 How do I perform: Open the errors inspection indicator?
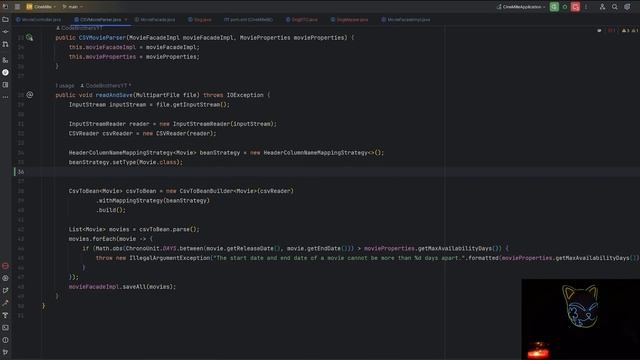point(612,31)
